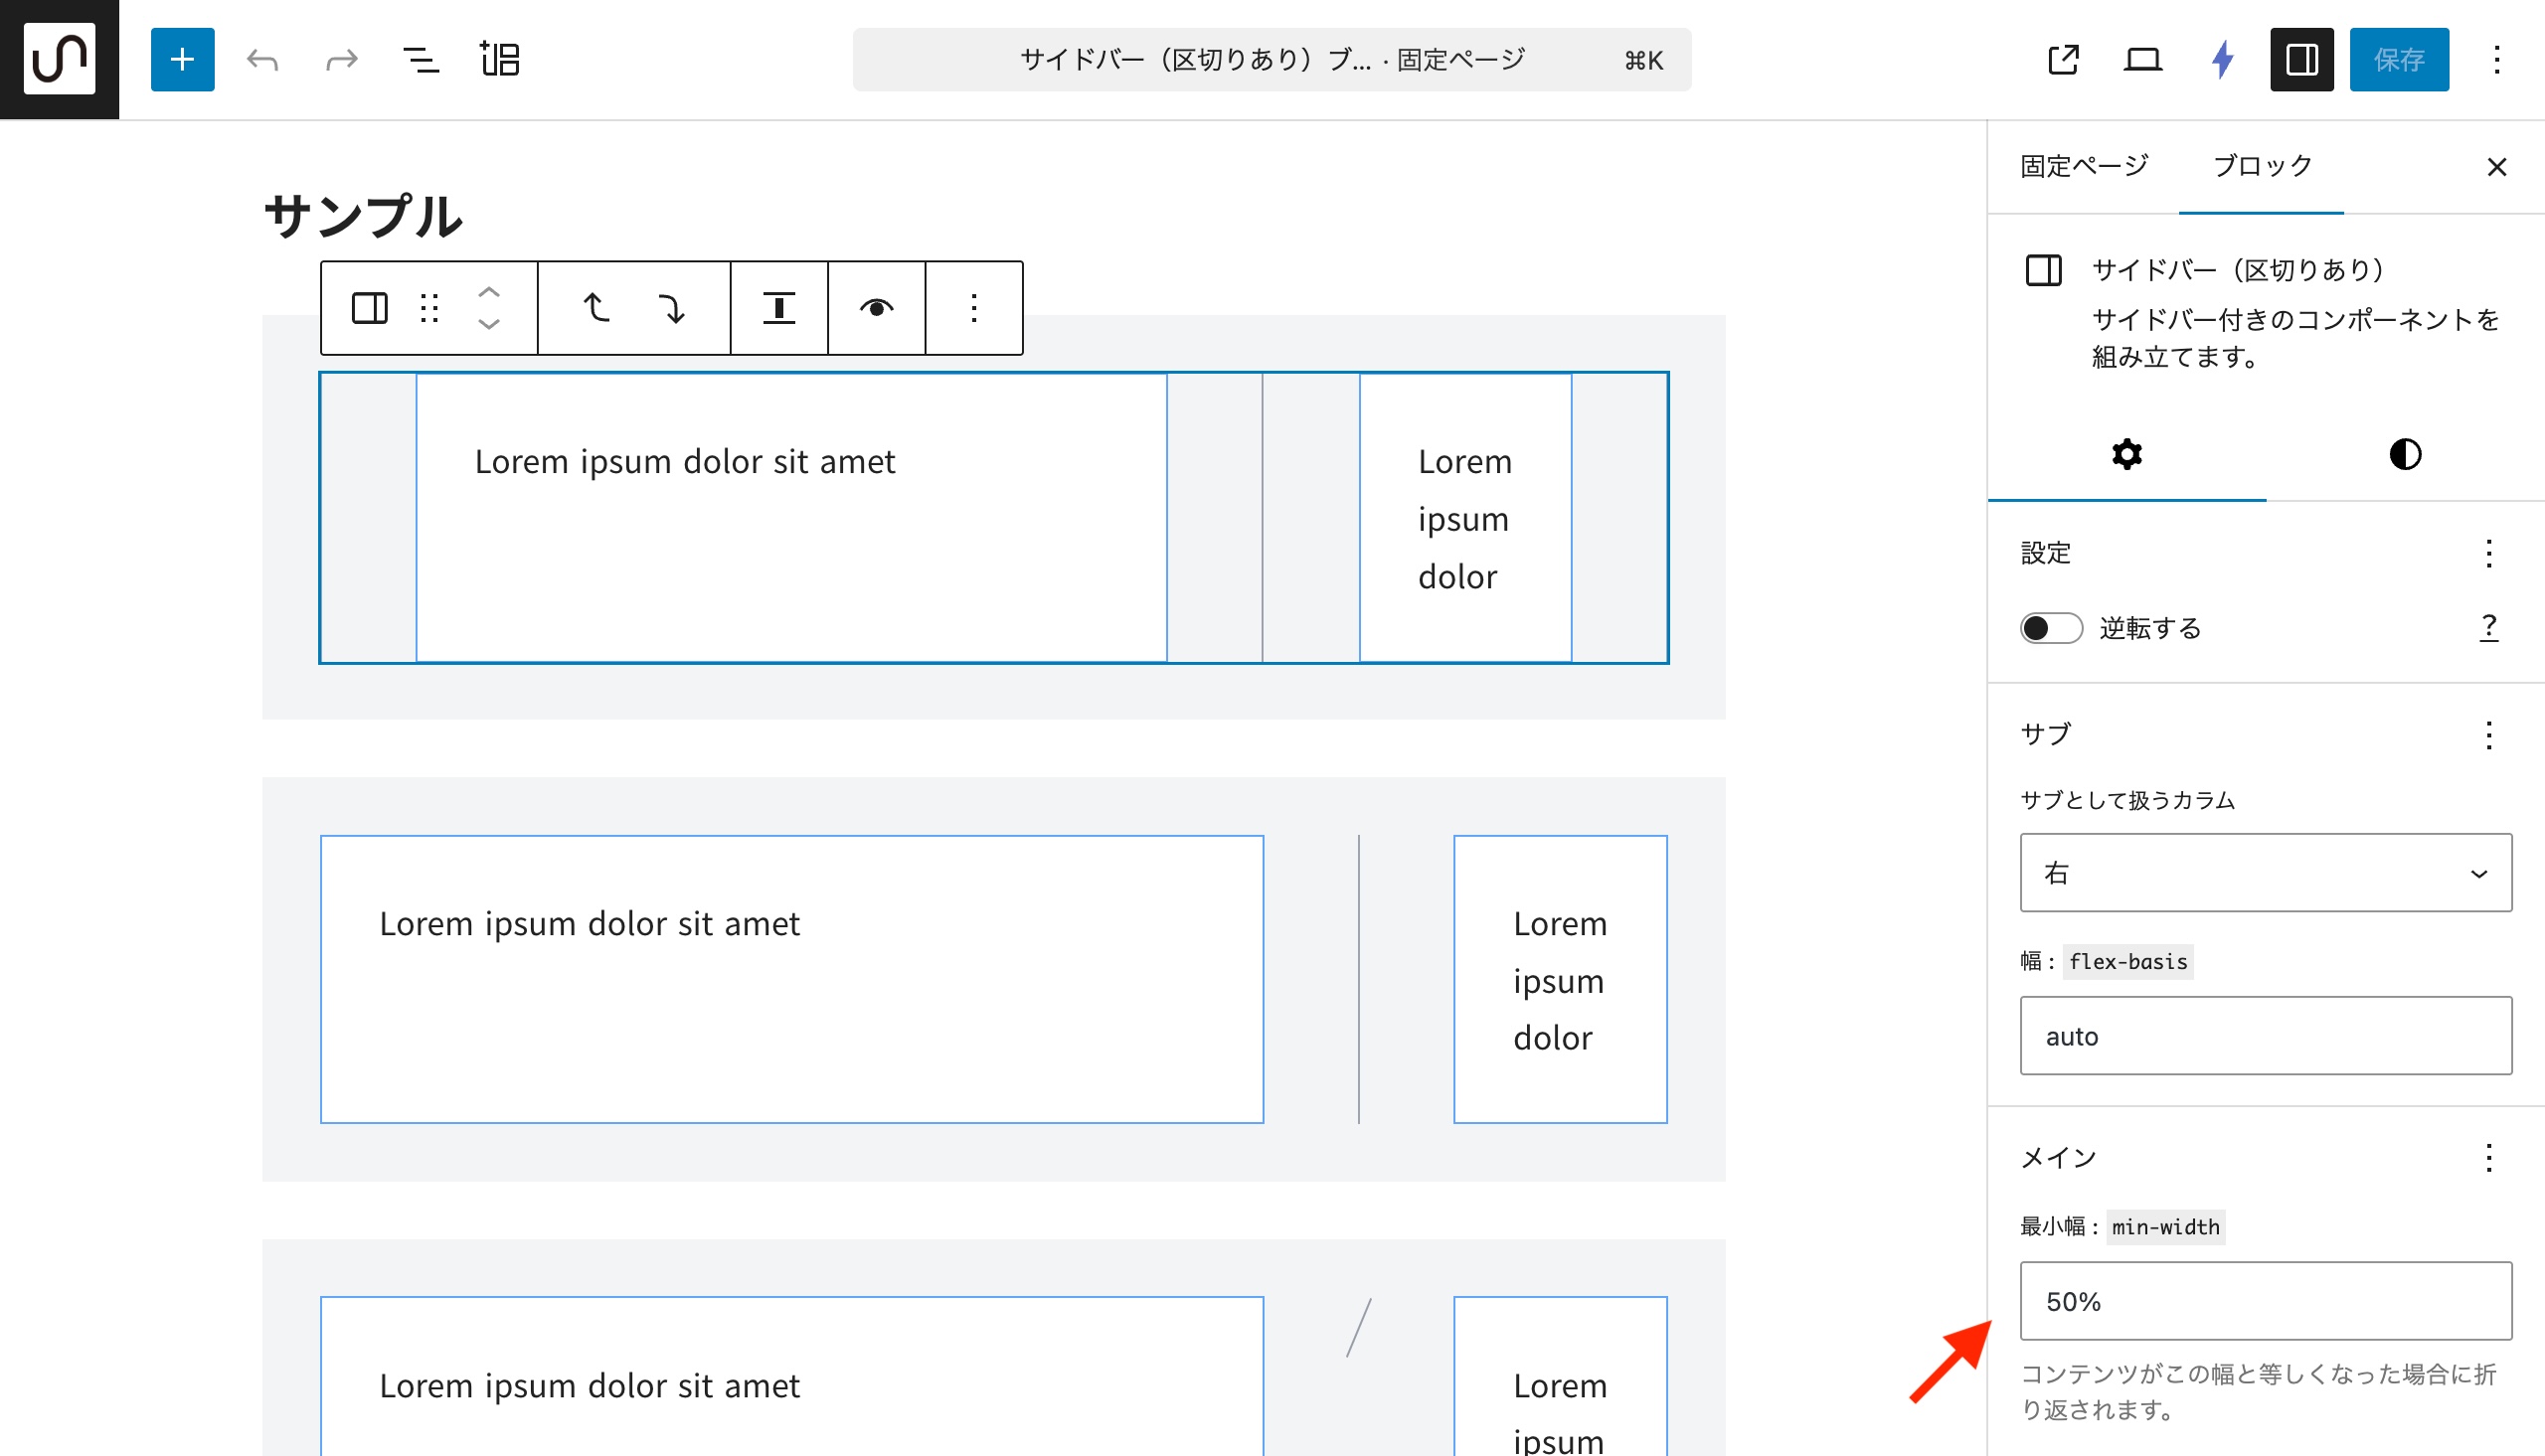This screenshot has width=2545, height=1456.
Task: Click the blue block inserter plus button
Action: [182, 60]
